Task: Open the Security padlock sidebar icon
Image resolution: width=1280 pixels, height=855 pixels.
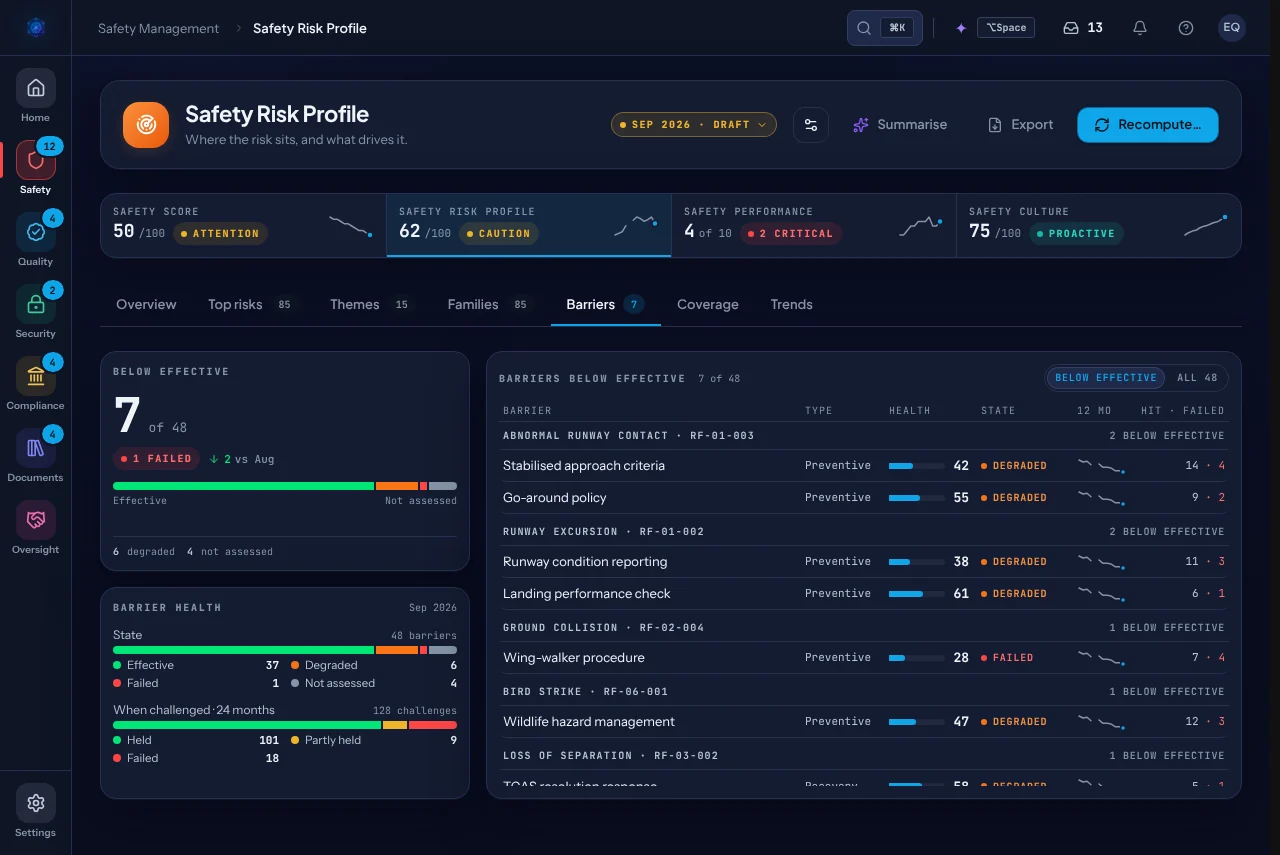Action: 35,304
